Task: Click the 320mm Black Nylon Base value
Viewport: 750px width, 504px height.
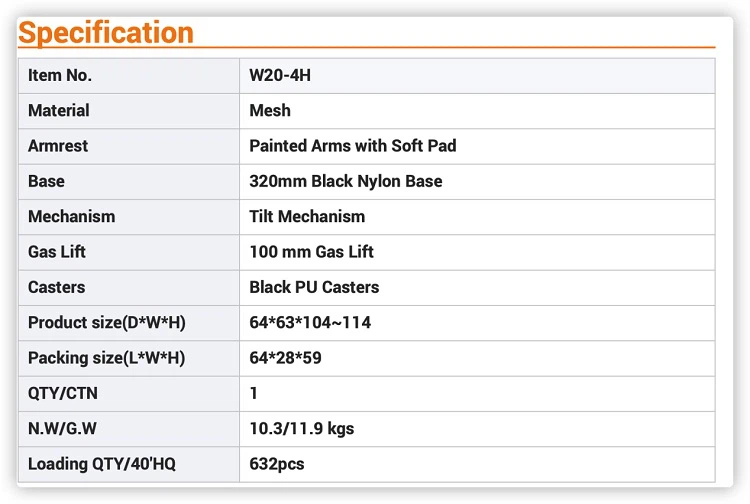Action: click(345, 181)
